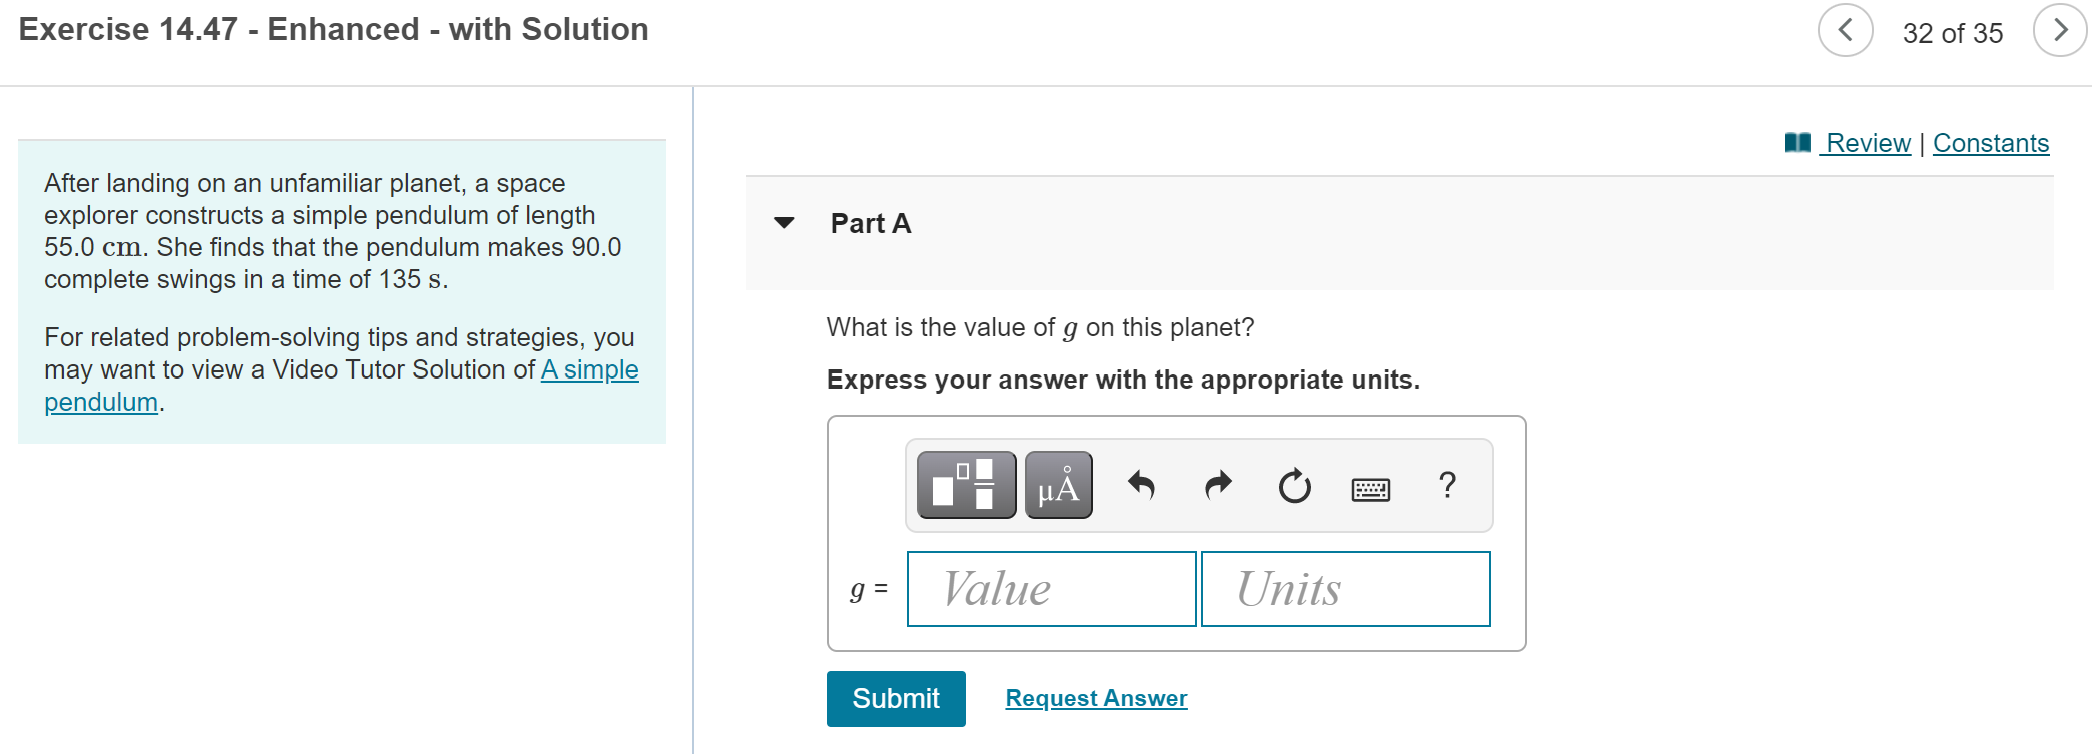The image size is (2092, 754).
Task: Go to next exercise arrow
Action: [2060, 30]
